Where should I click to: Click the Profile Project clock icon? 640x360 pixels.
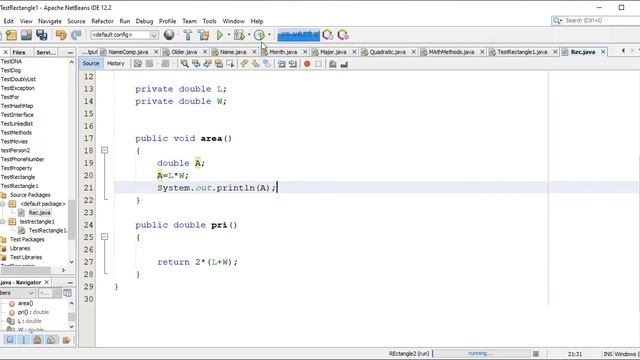[x=259, y=35]
